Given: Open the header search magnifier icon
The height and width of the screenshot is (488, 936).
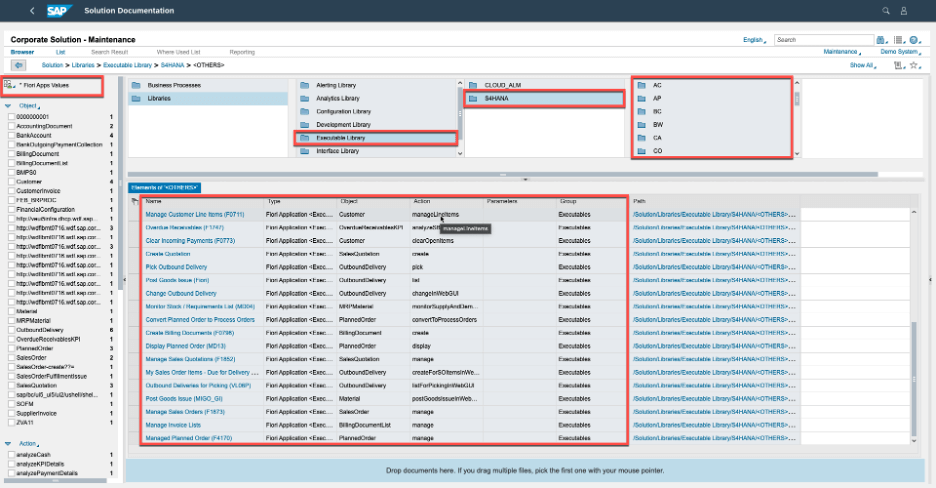Looking at the screenshot, I should [886, 11].
